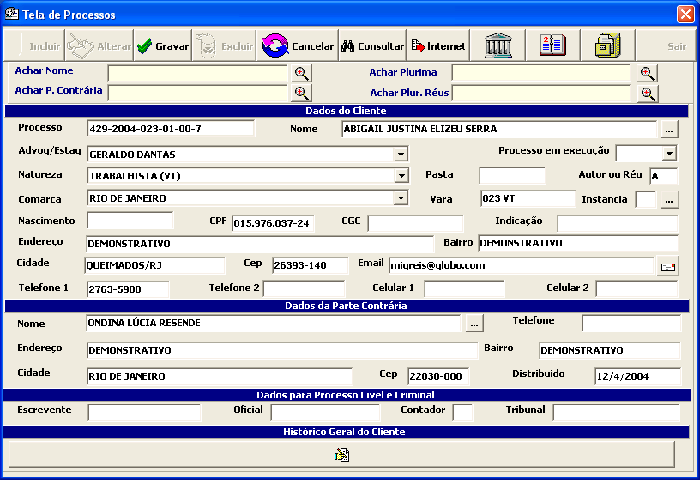Image resolution: width=700 pixels, height=480 pixels.
Task: Click the padlock folder toolbar icon
Action: pos(607,46)
